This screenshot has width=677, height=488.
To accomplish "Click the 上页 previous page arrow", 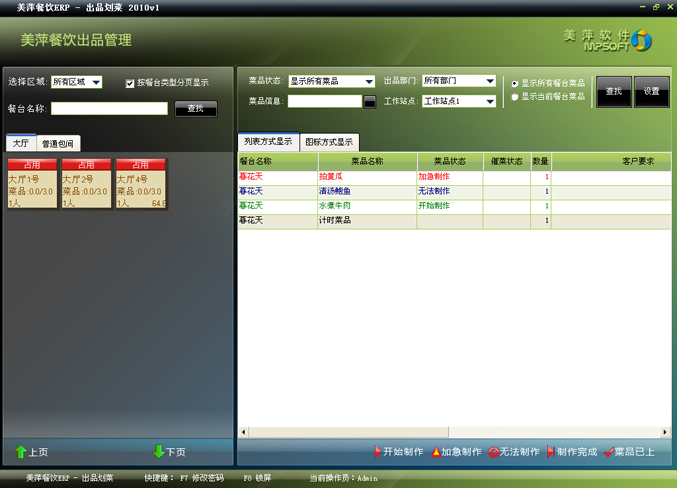I will pyautogui.click(x=21, y=452).
